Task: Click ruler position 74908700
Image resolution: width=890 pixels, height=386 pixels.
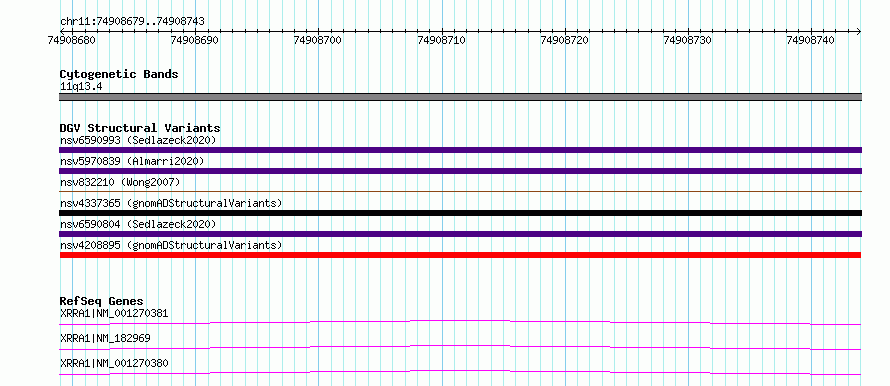Action: click(x=318, y=40)
